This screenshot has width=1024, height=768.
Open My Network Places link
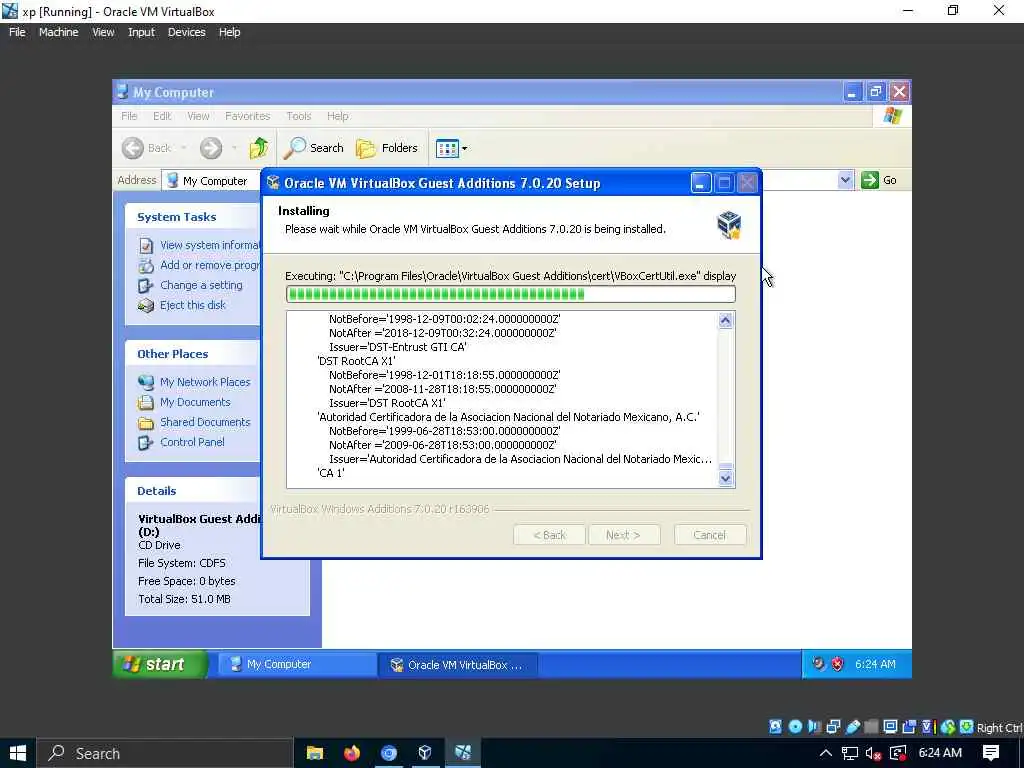[x=205, y=382]
